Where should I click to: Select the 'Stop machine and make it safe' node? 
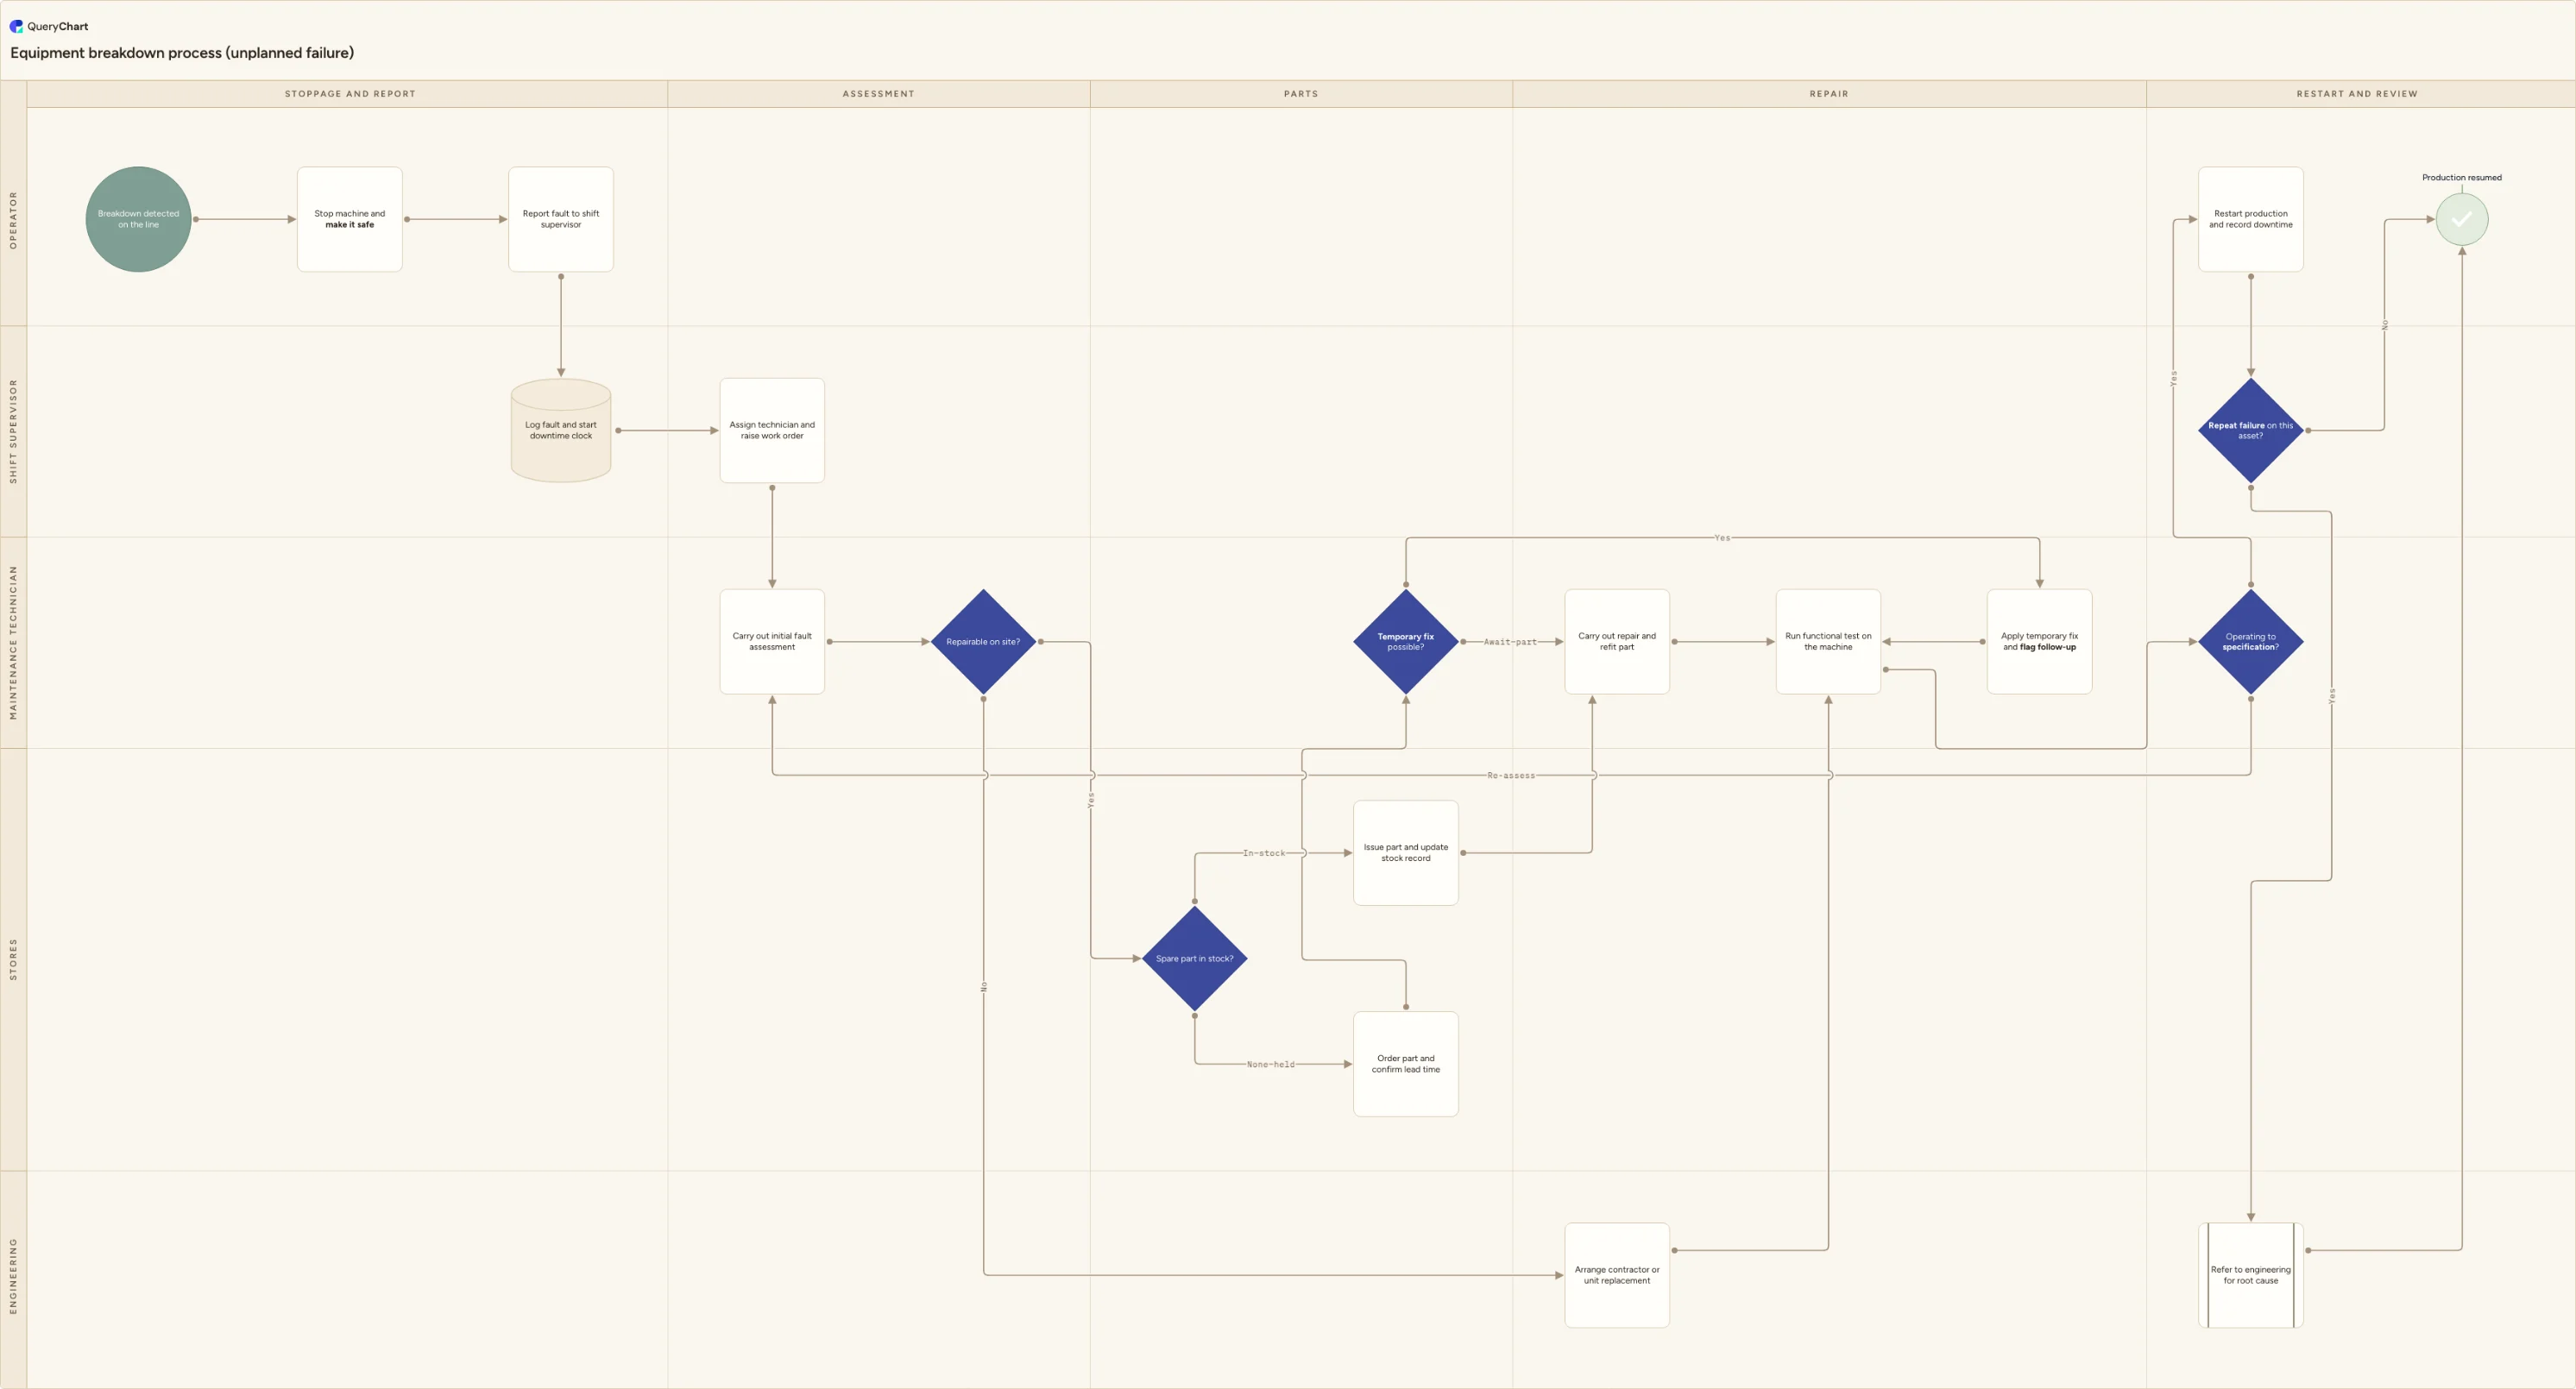350,219
